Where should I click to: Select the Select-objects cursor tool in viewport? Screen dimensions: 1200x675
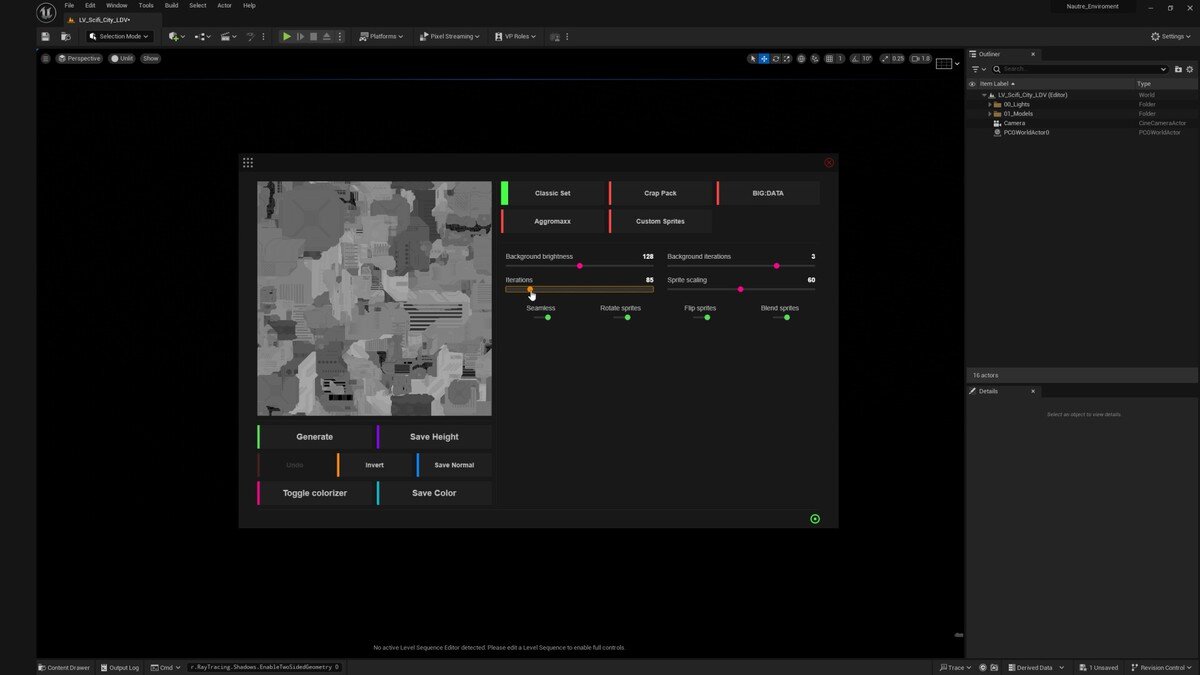753,59
